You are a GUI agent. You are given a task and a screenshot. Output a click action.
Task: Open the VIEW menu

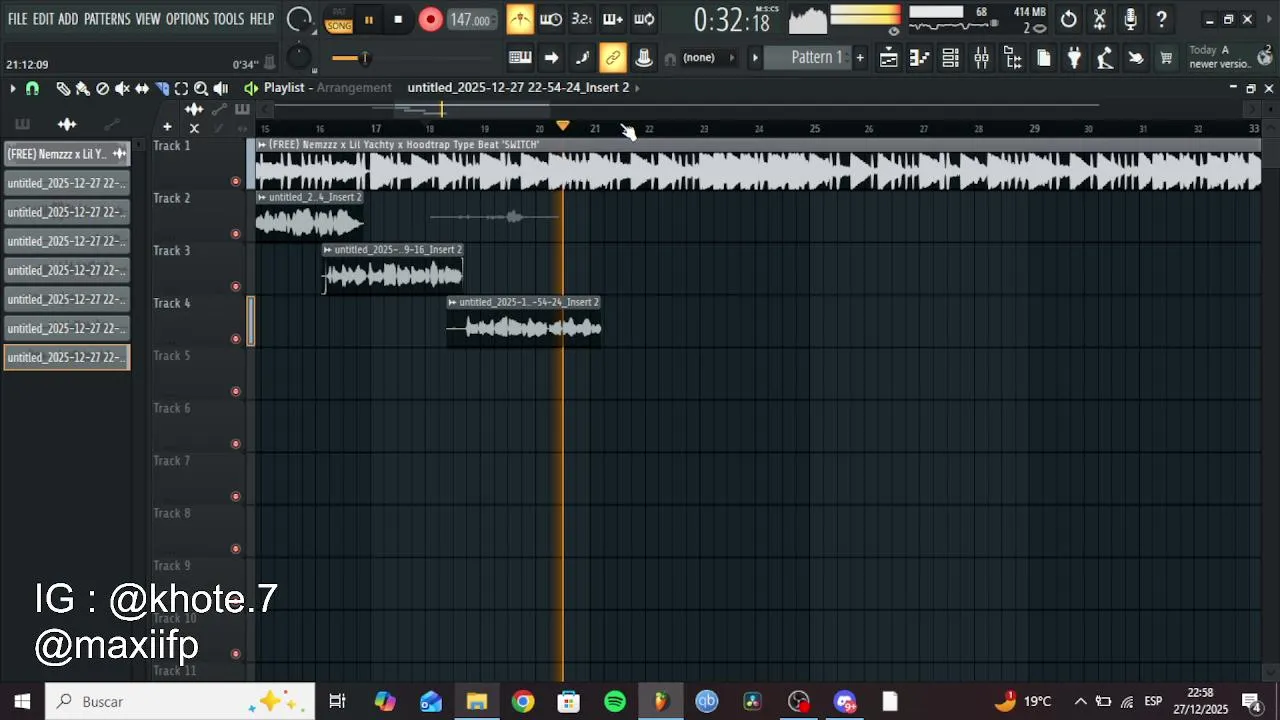(148, 19)
